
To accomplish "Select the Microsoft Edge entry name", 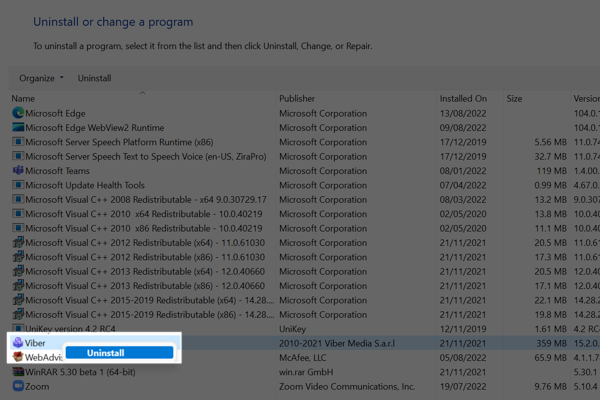I will click(x=55, y=113).
